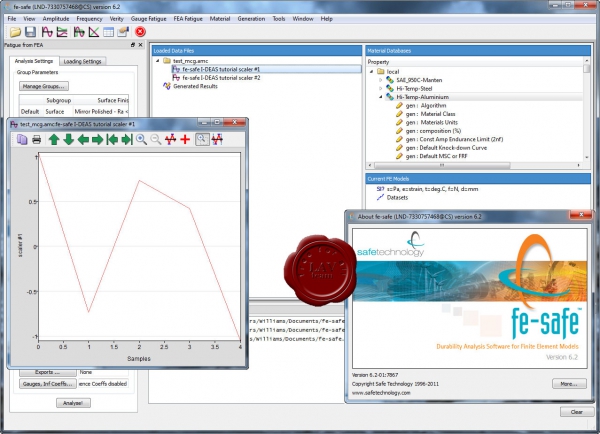
Task: Collapse the local database folder
Action: point(371,72)
